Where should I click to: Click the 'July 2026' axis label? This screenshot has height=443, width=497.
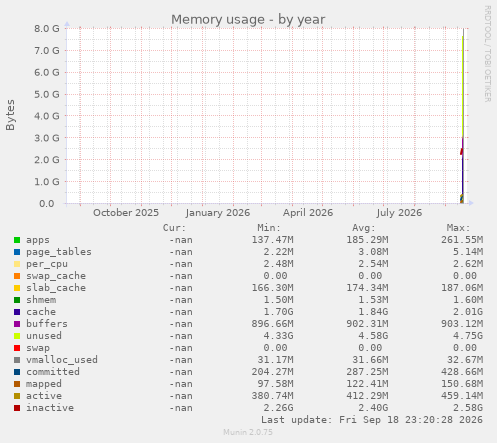[399, 213]
